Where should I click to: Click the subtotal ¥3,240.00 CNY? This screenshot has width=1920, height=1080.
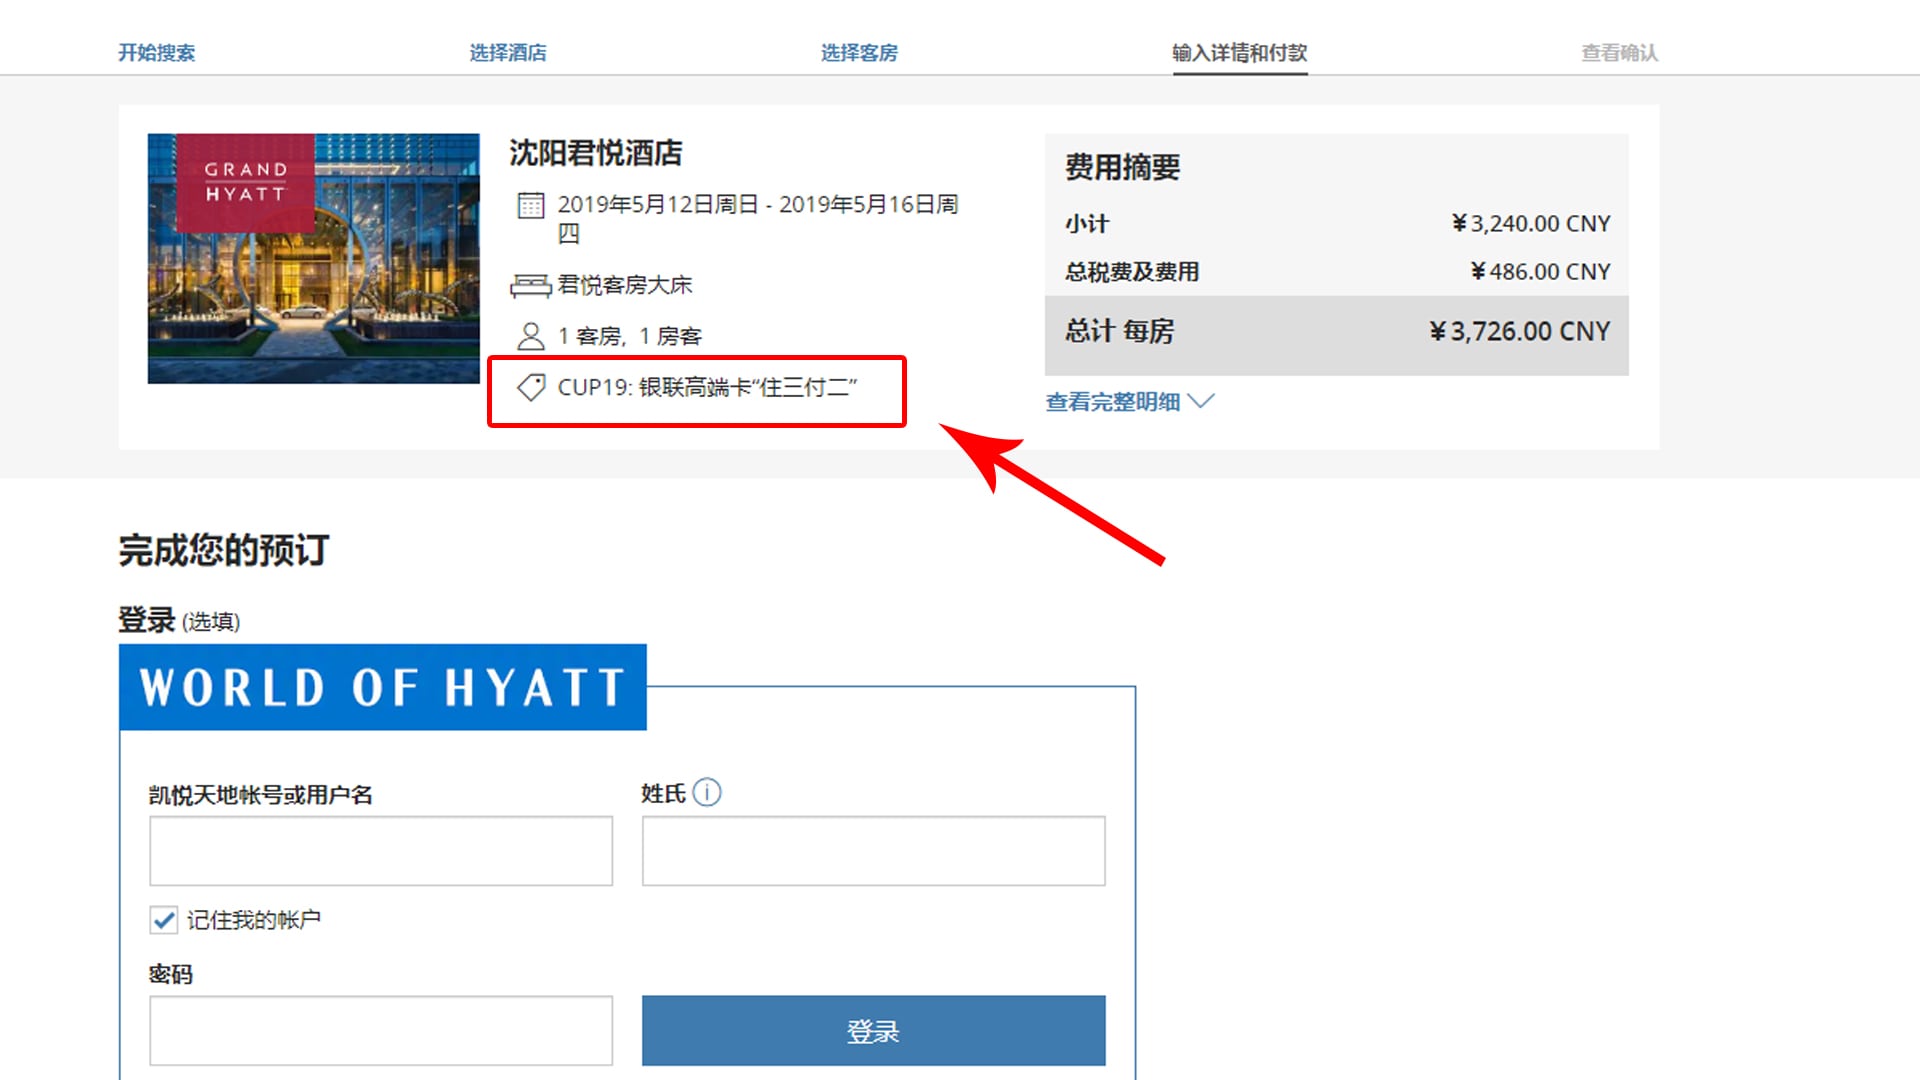pos(1531,223)
